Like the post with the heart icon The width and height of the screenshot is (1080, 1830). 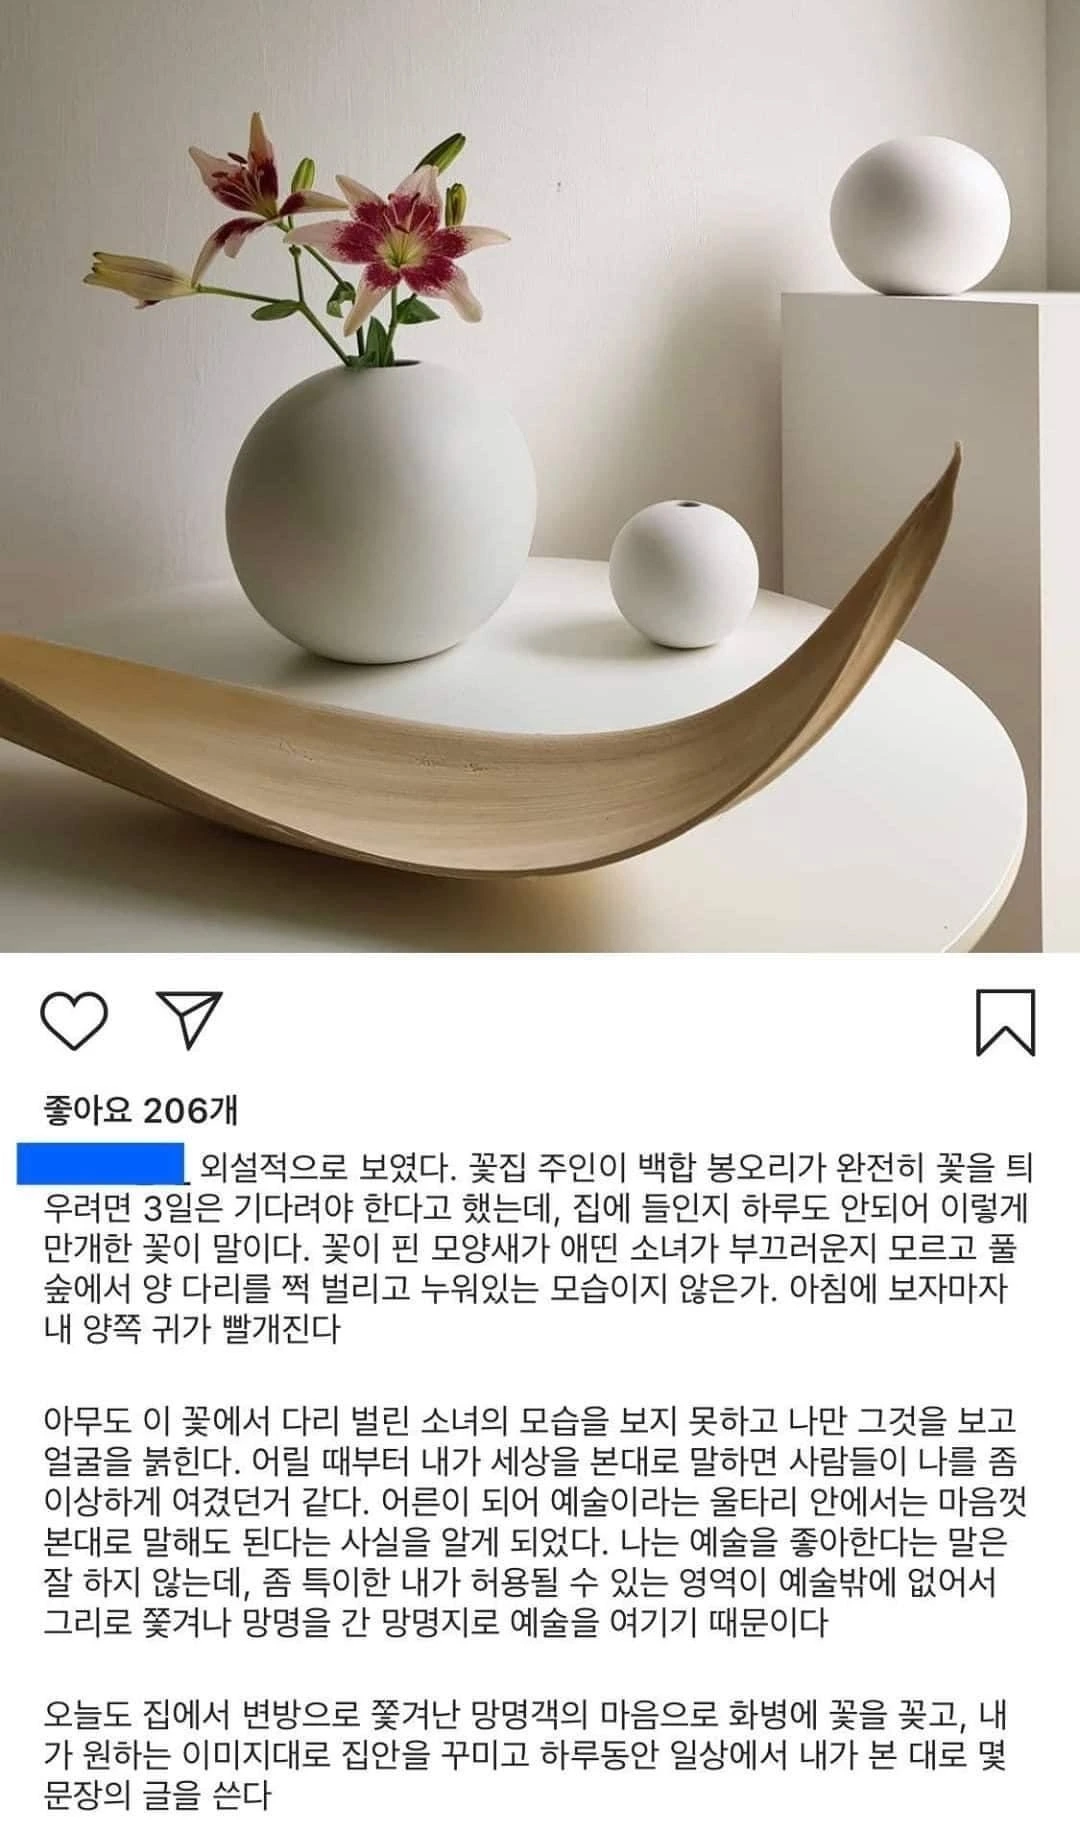(74, 1021)
